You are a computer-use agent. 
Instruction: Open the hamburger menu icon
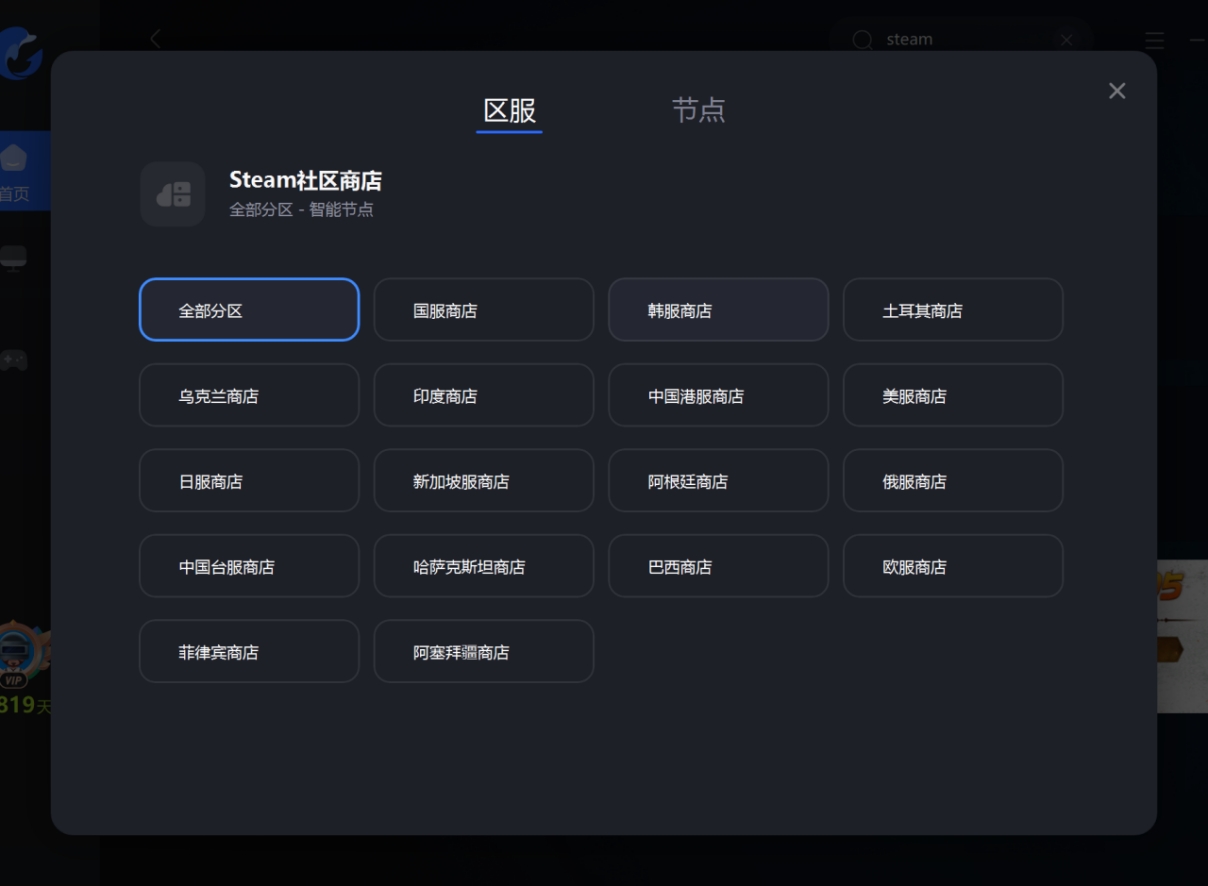[x=1154, y=39]
